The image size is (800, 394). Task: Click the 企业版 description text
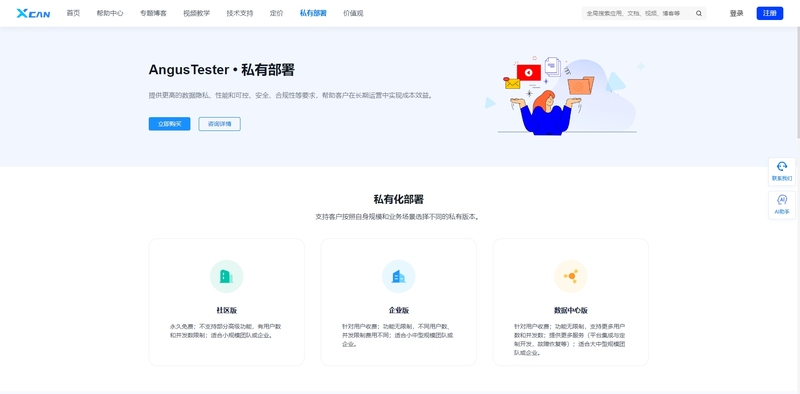point(398,335)
